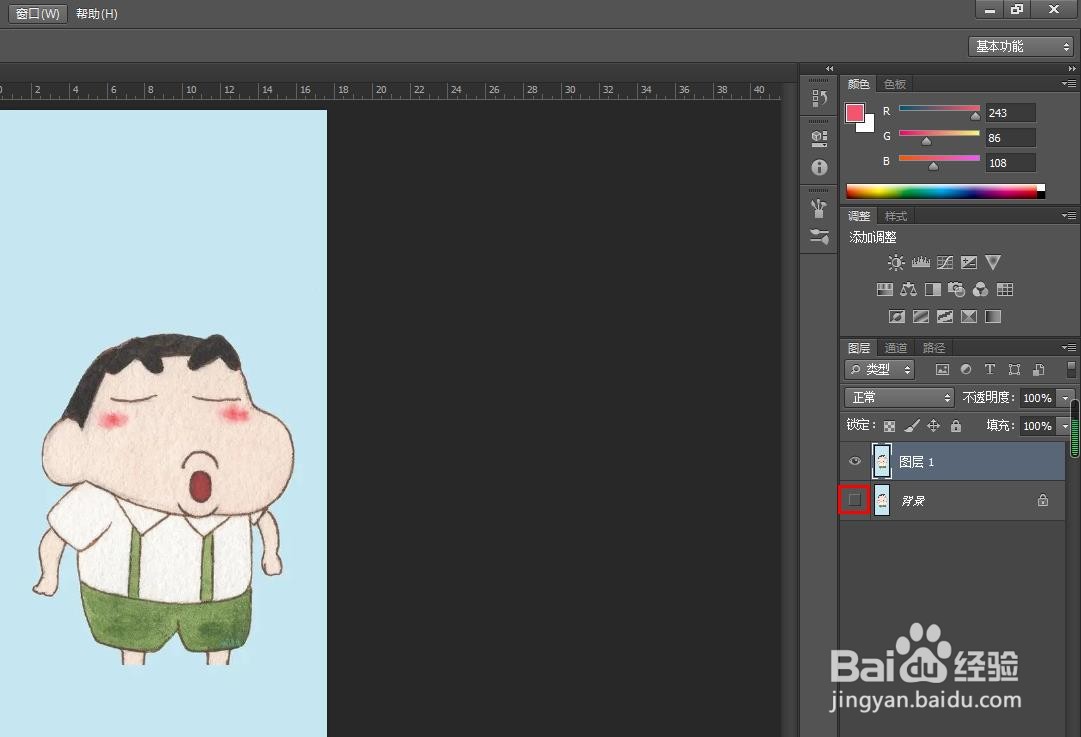Screen dimensions: 1081x737
Task: Add a Gradient Map adjustment
Action: (x=993, y=316)
